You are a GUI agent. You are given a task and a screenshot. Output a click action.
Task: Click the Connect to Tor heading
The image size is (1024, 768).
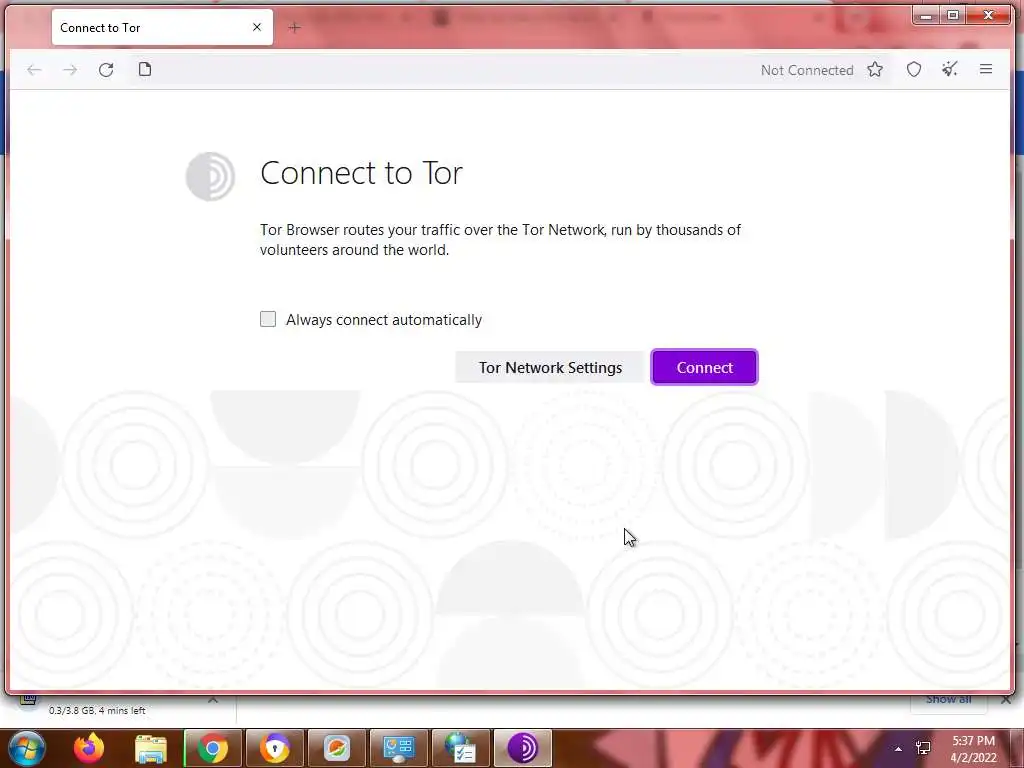[361, 174]
